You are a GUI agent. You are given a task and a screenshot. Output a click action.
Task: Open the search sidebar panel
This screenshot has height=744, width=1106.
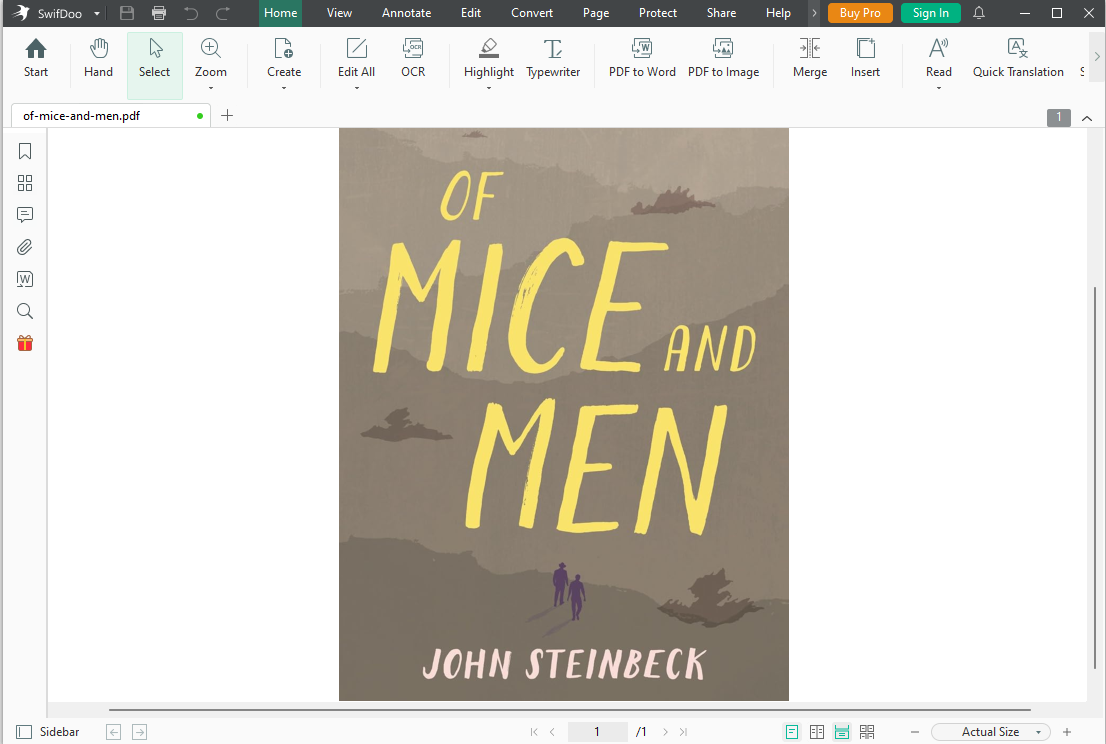[x=25, y=311]
